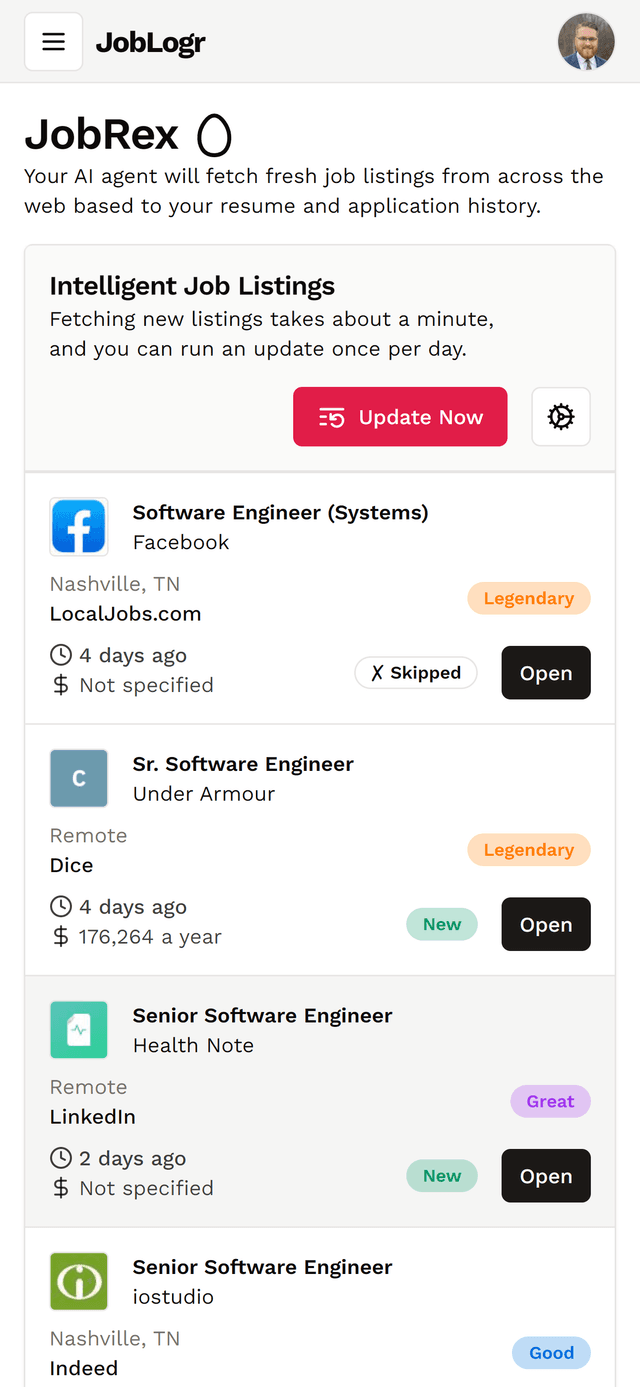Click the Update Now button
The width and height of the screenshot is (640, 1387).
[x=400, y=417]
